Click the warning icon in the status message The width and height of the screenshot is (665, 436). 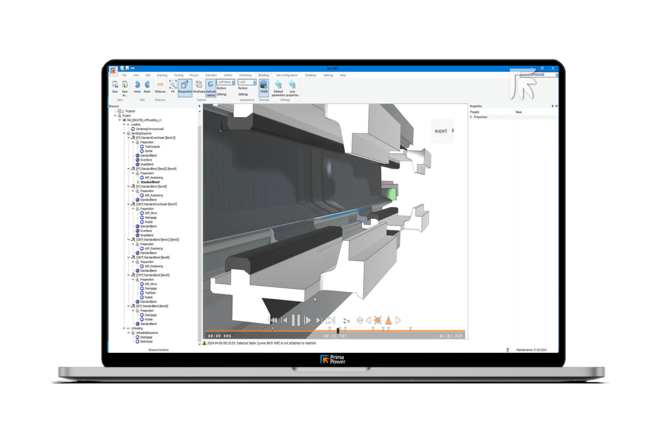204,343
